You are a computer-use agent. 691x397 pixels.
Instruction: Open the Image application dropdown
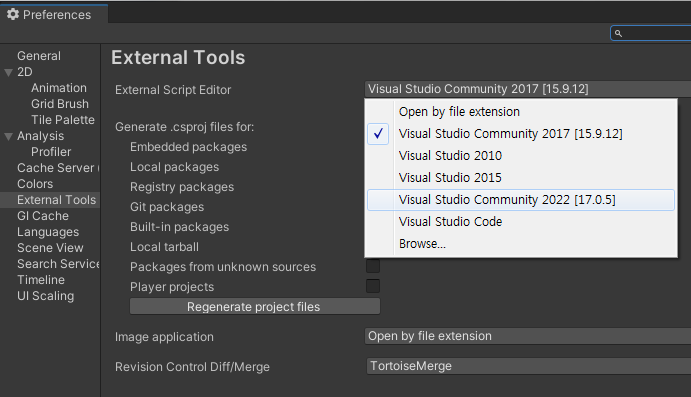click(528, 336)
